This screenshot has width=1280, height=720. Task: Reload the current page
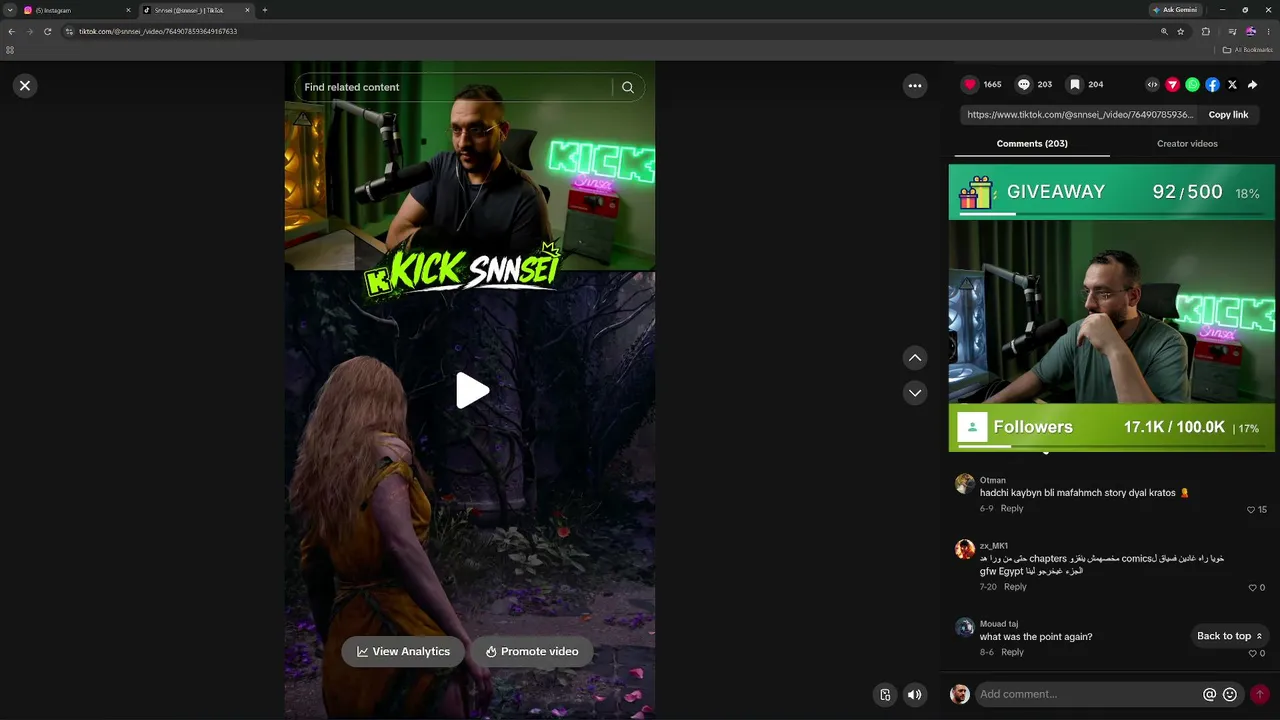coord(47,31)
